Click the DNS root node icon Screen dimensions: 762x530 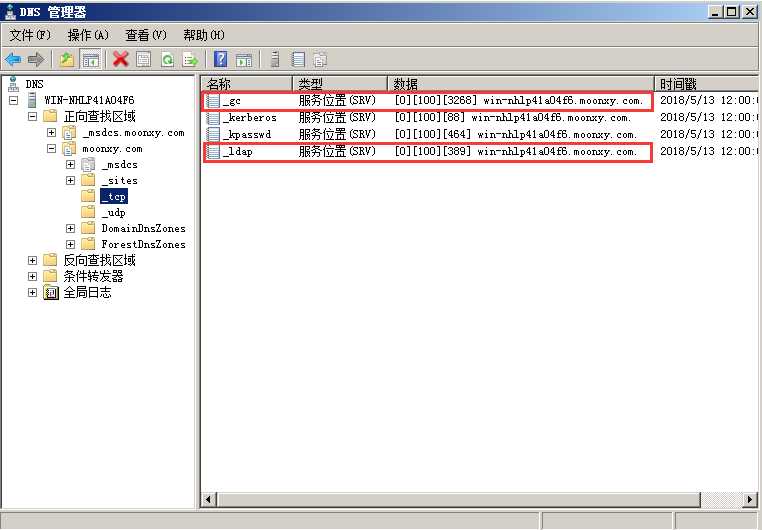coord(14,84)
